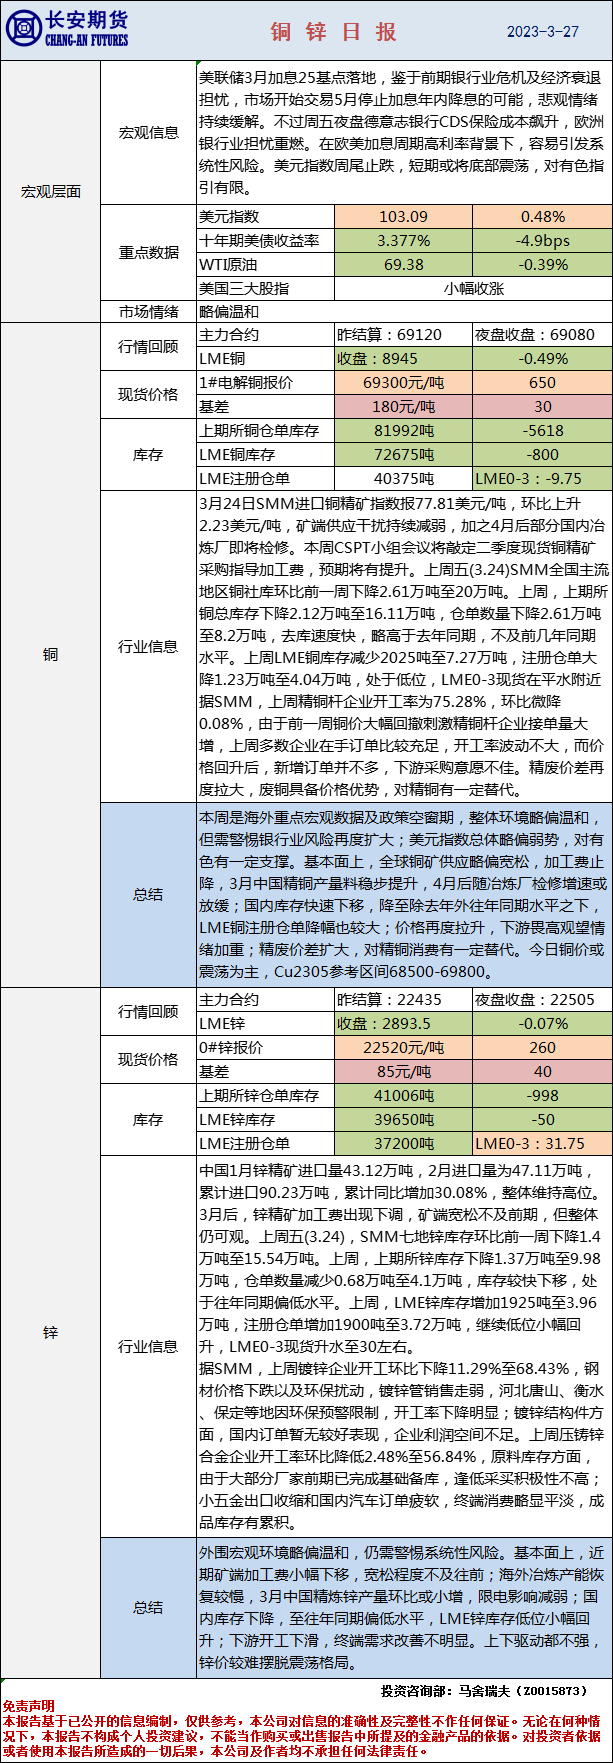613x1763 pixels.
Task: Click the -0.39% change cell
Action: click(x=542, y=264)
